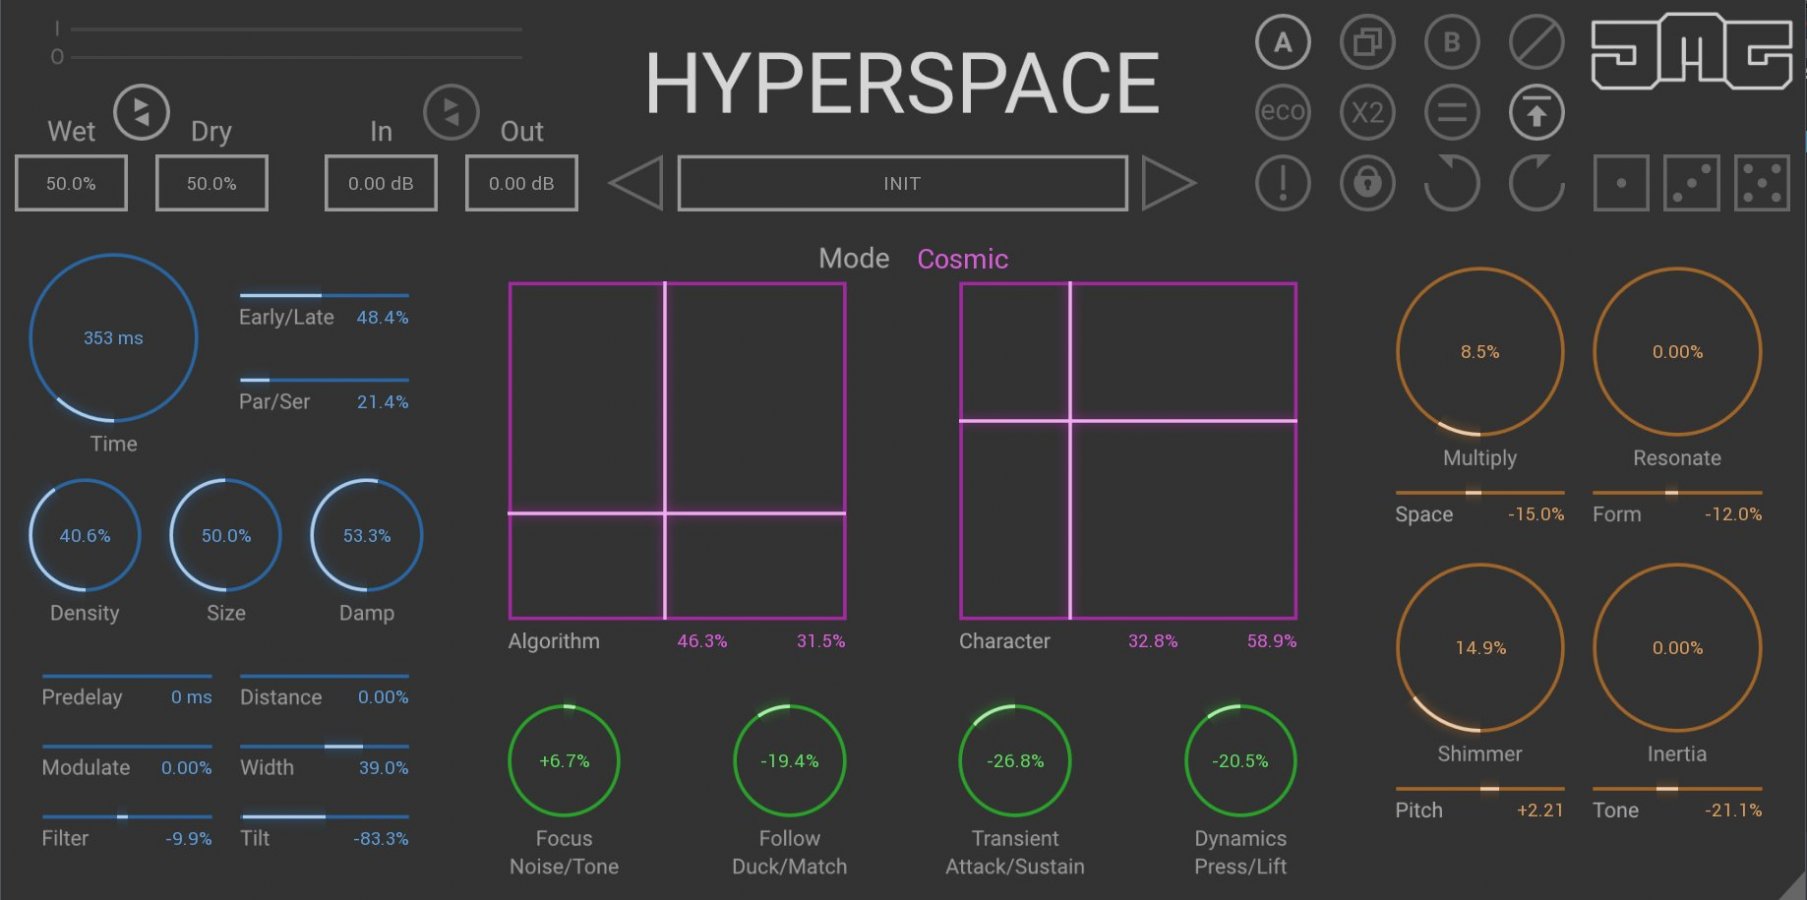Open the INIT preset browser
Image resolution: width=1807 pixels, height=900 pixels.
click(x=901, y=183)
